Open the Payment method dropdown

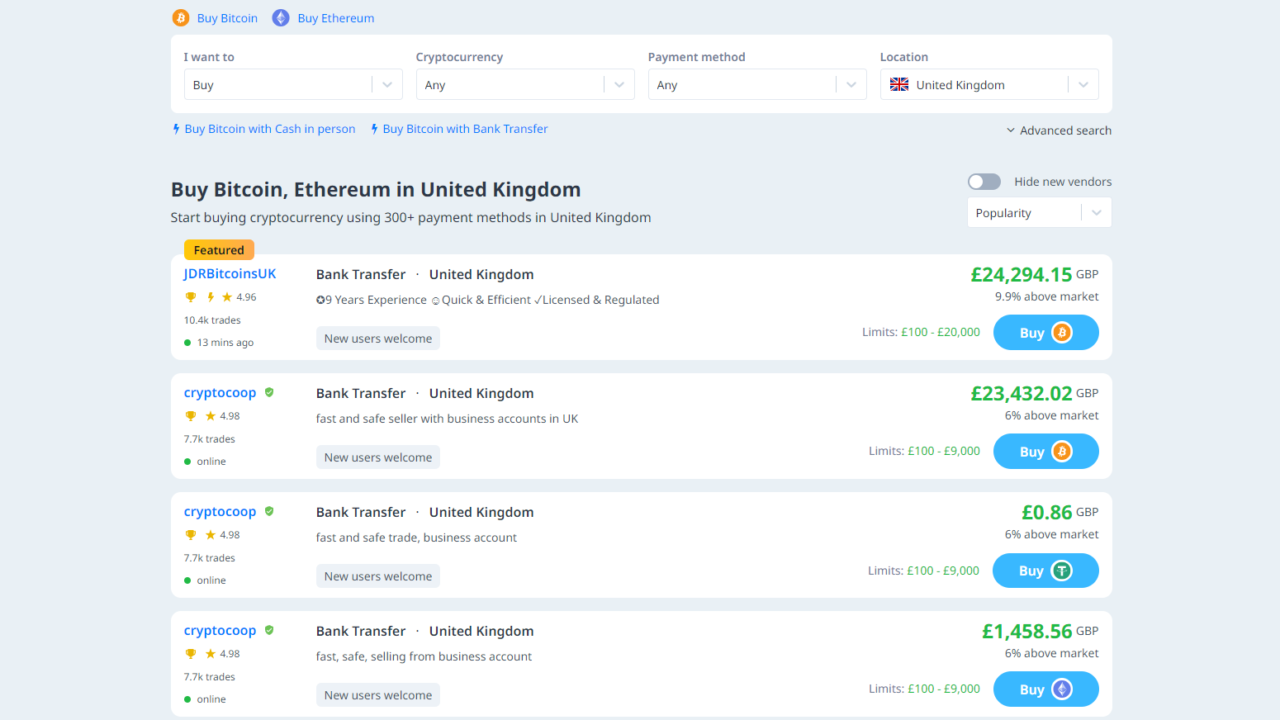tap(757, 85)
